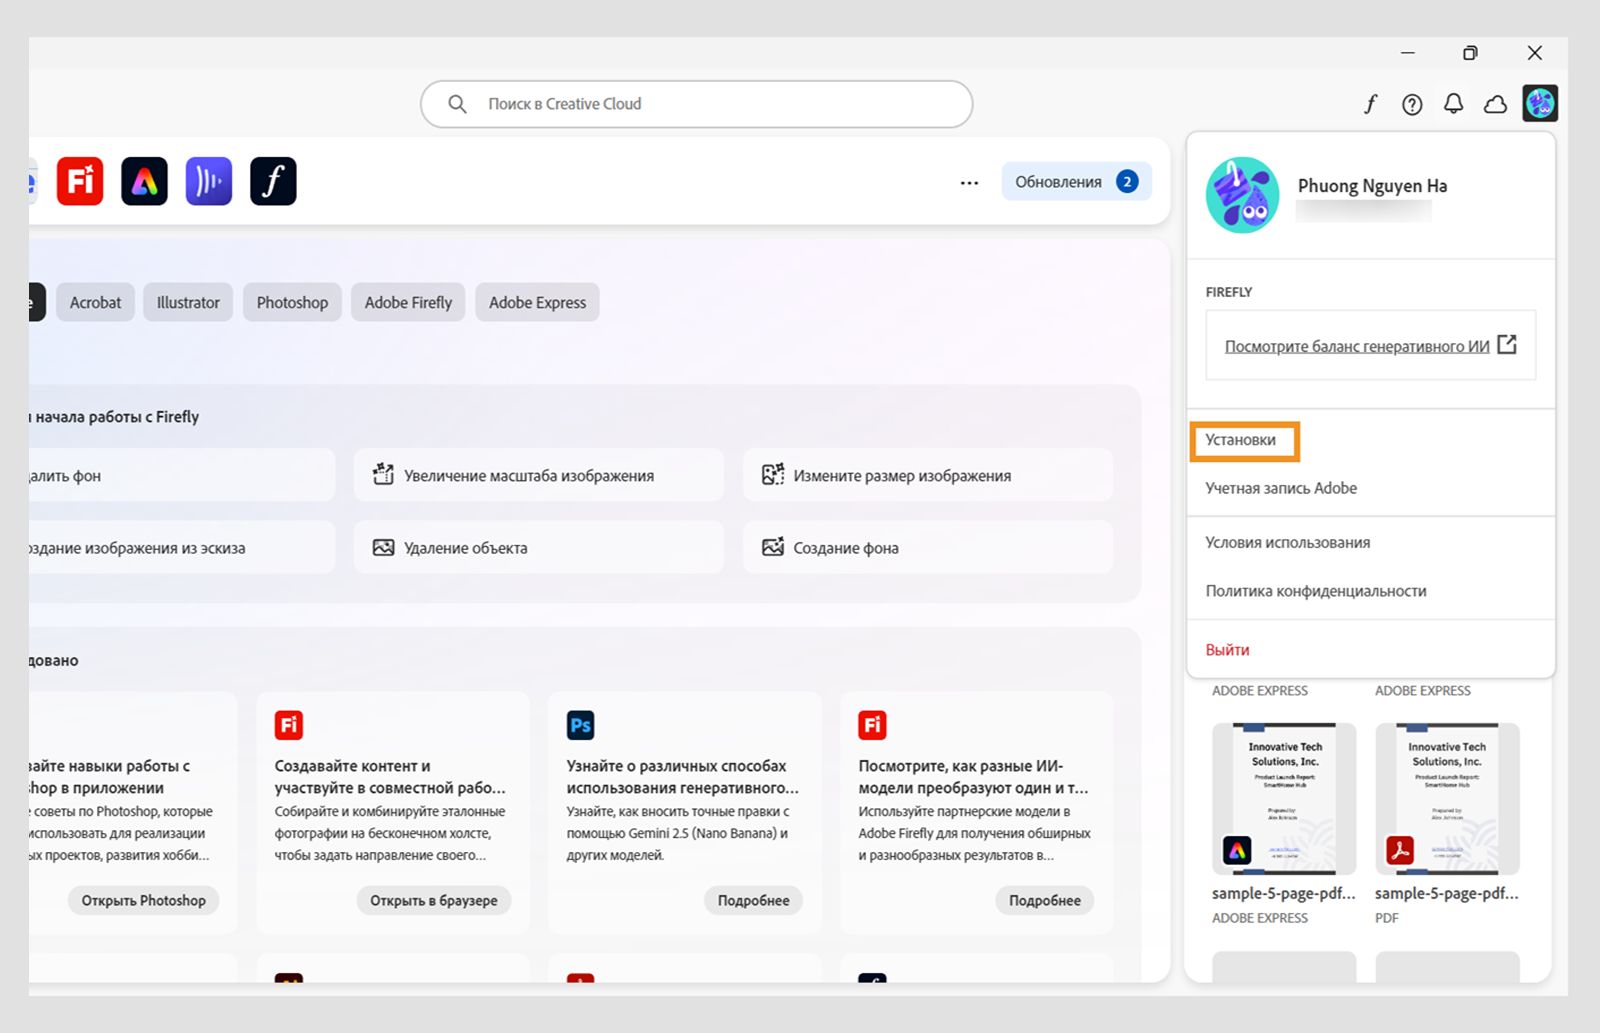
Task: Open the notifications bell
Action: tap(1454, 104)
